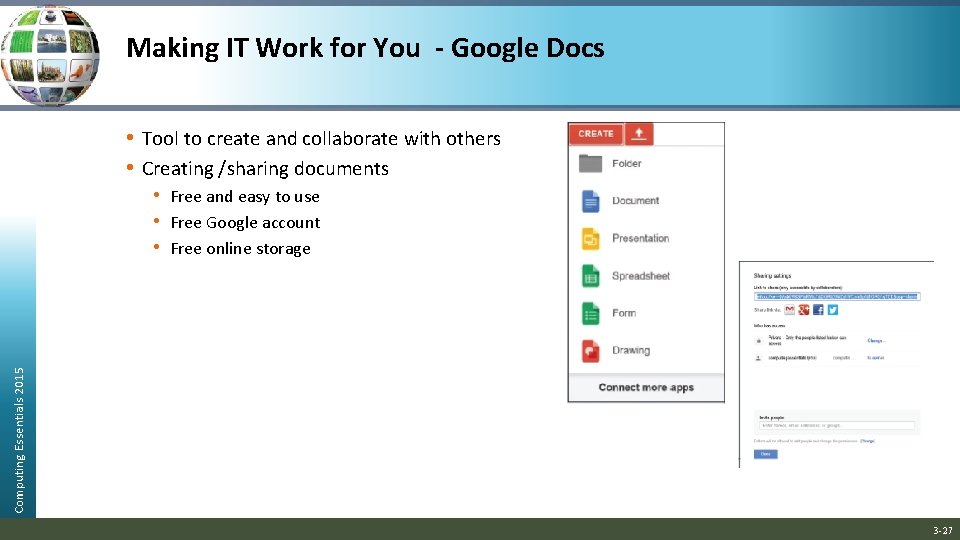The image size is (960, 540).
Task: Click the [Change] link under Invite people
Action: (868, 441)
